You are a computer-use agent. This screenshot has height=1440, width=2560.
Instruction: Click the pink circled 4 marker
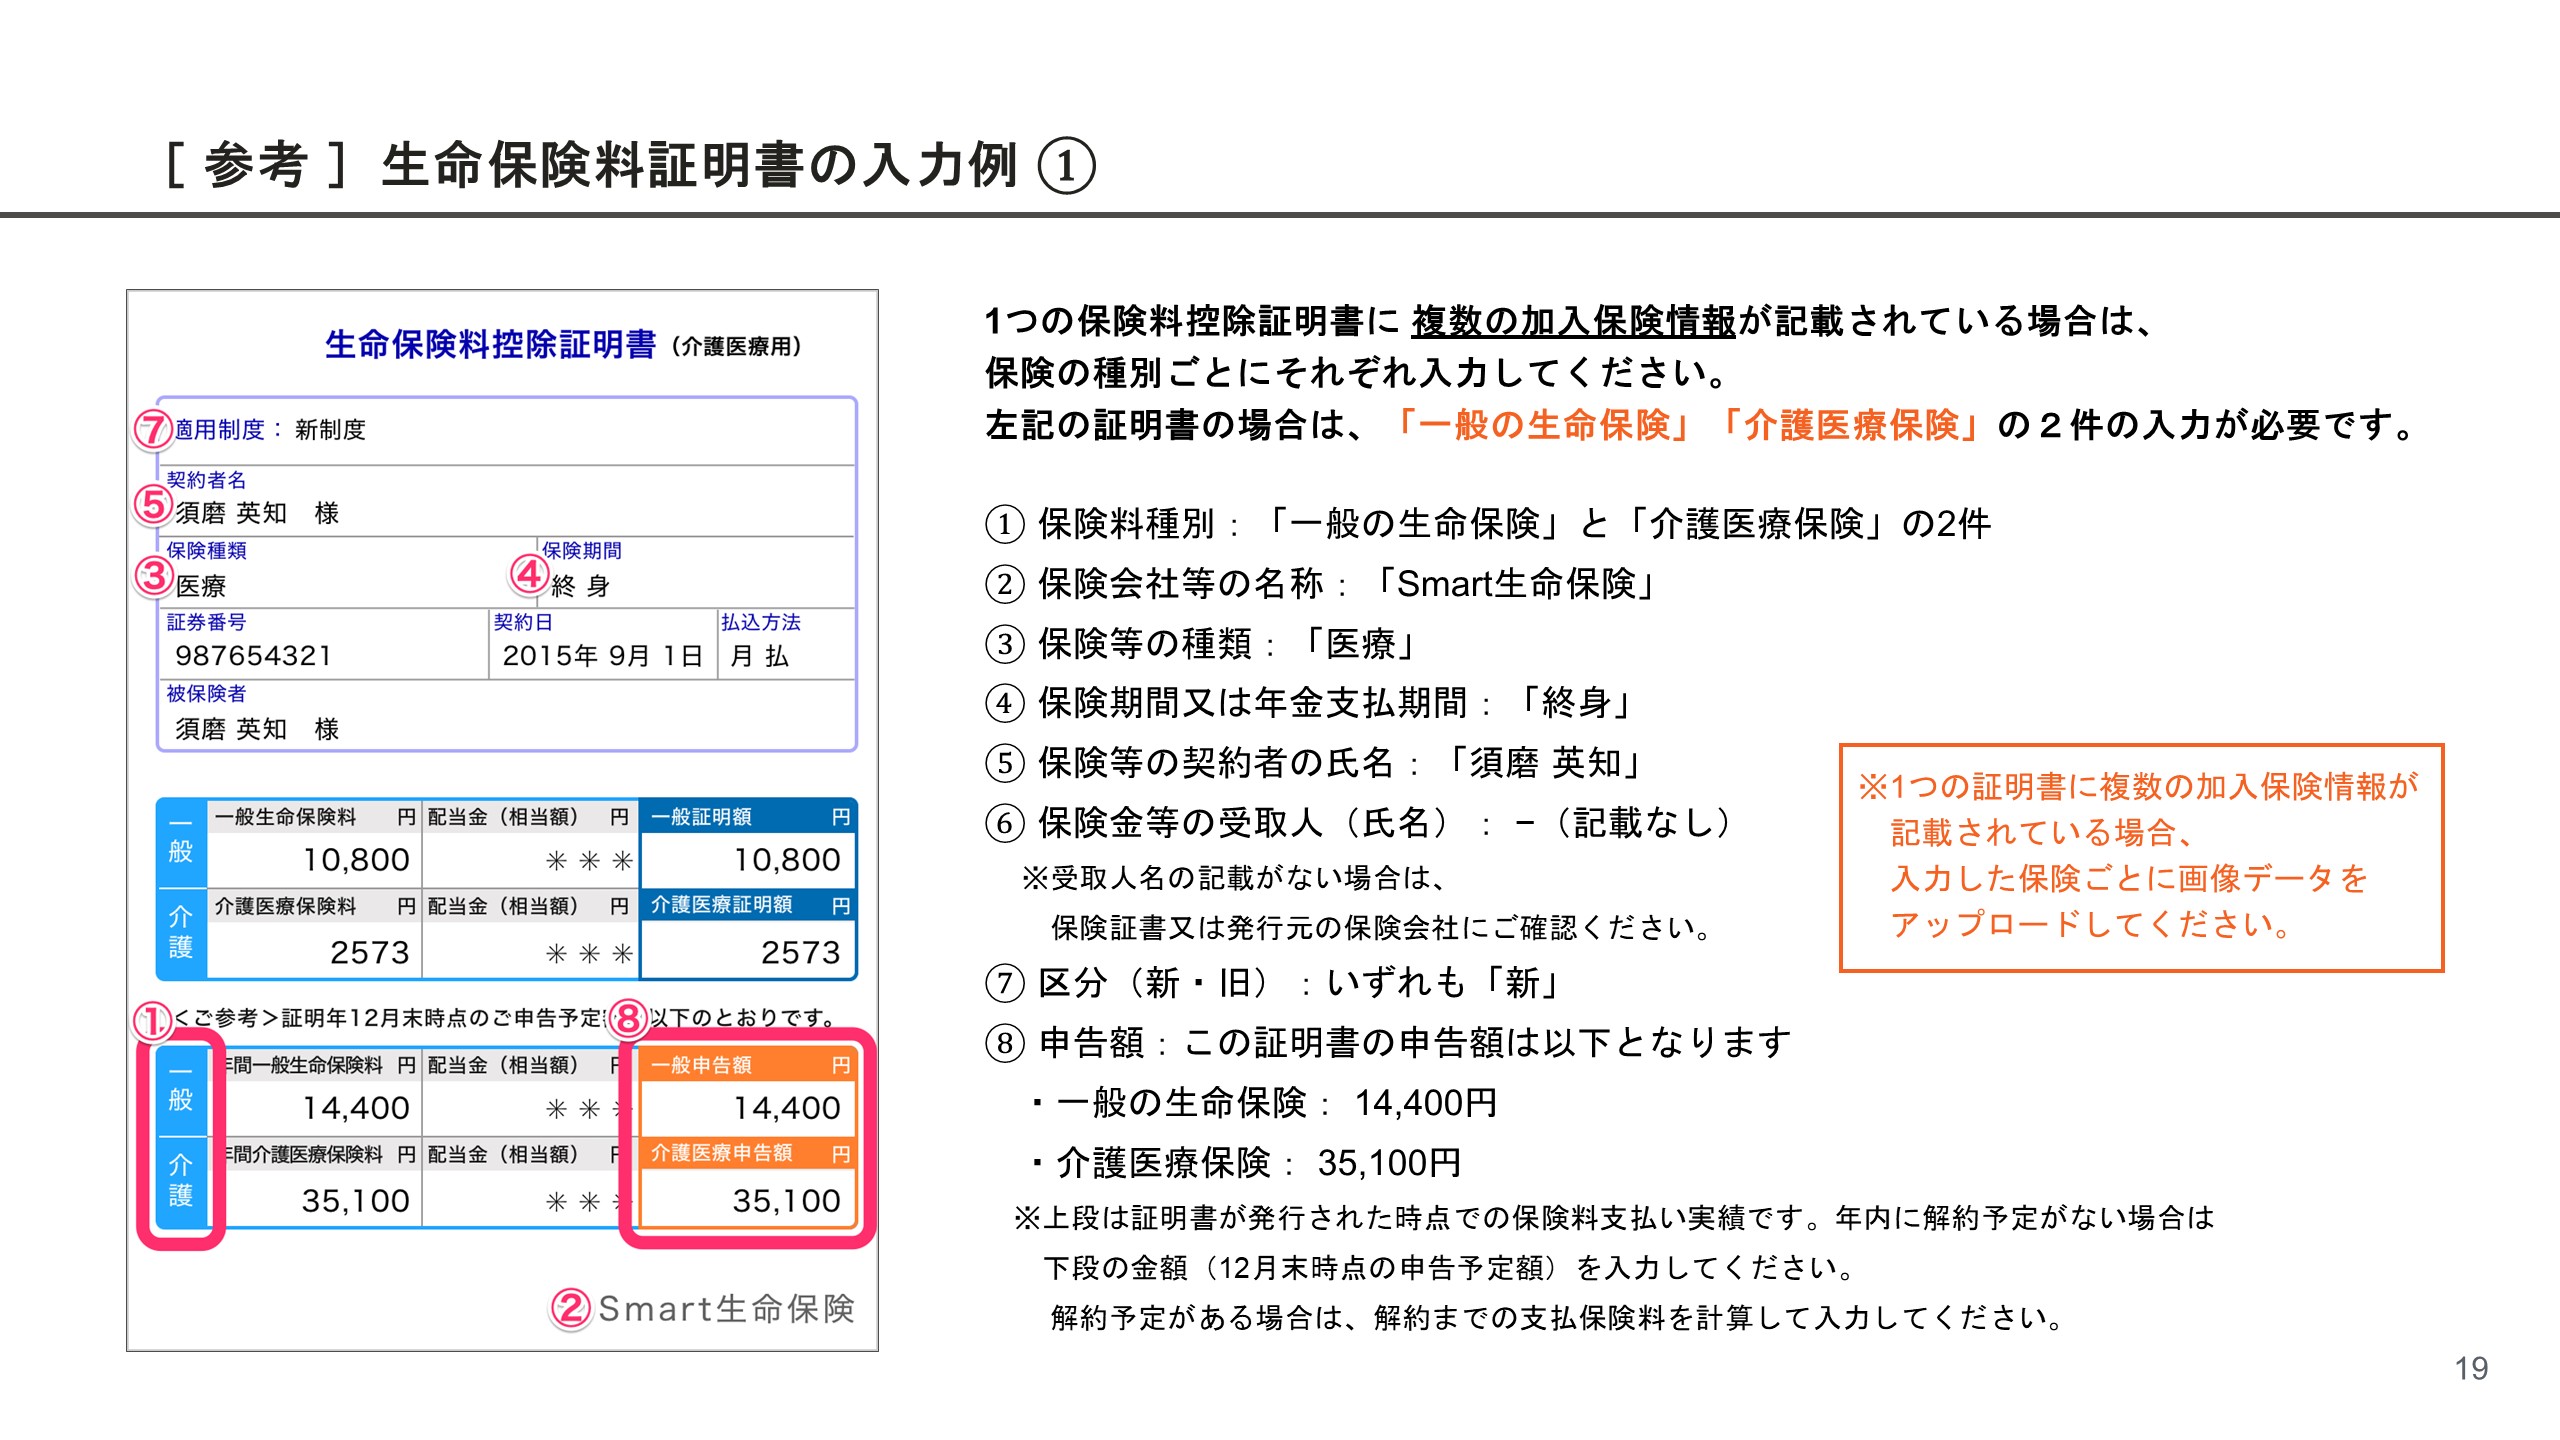[x=529, y=574]
